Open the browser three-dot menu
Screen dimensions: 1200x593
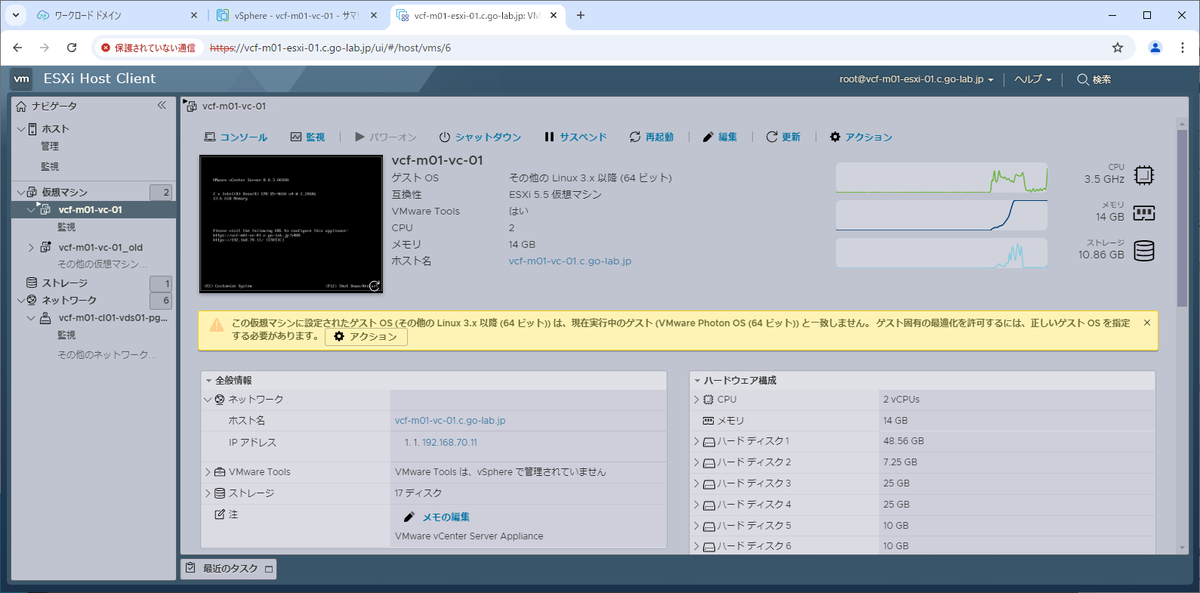[1182, 47]
